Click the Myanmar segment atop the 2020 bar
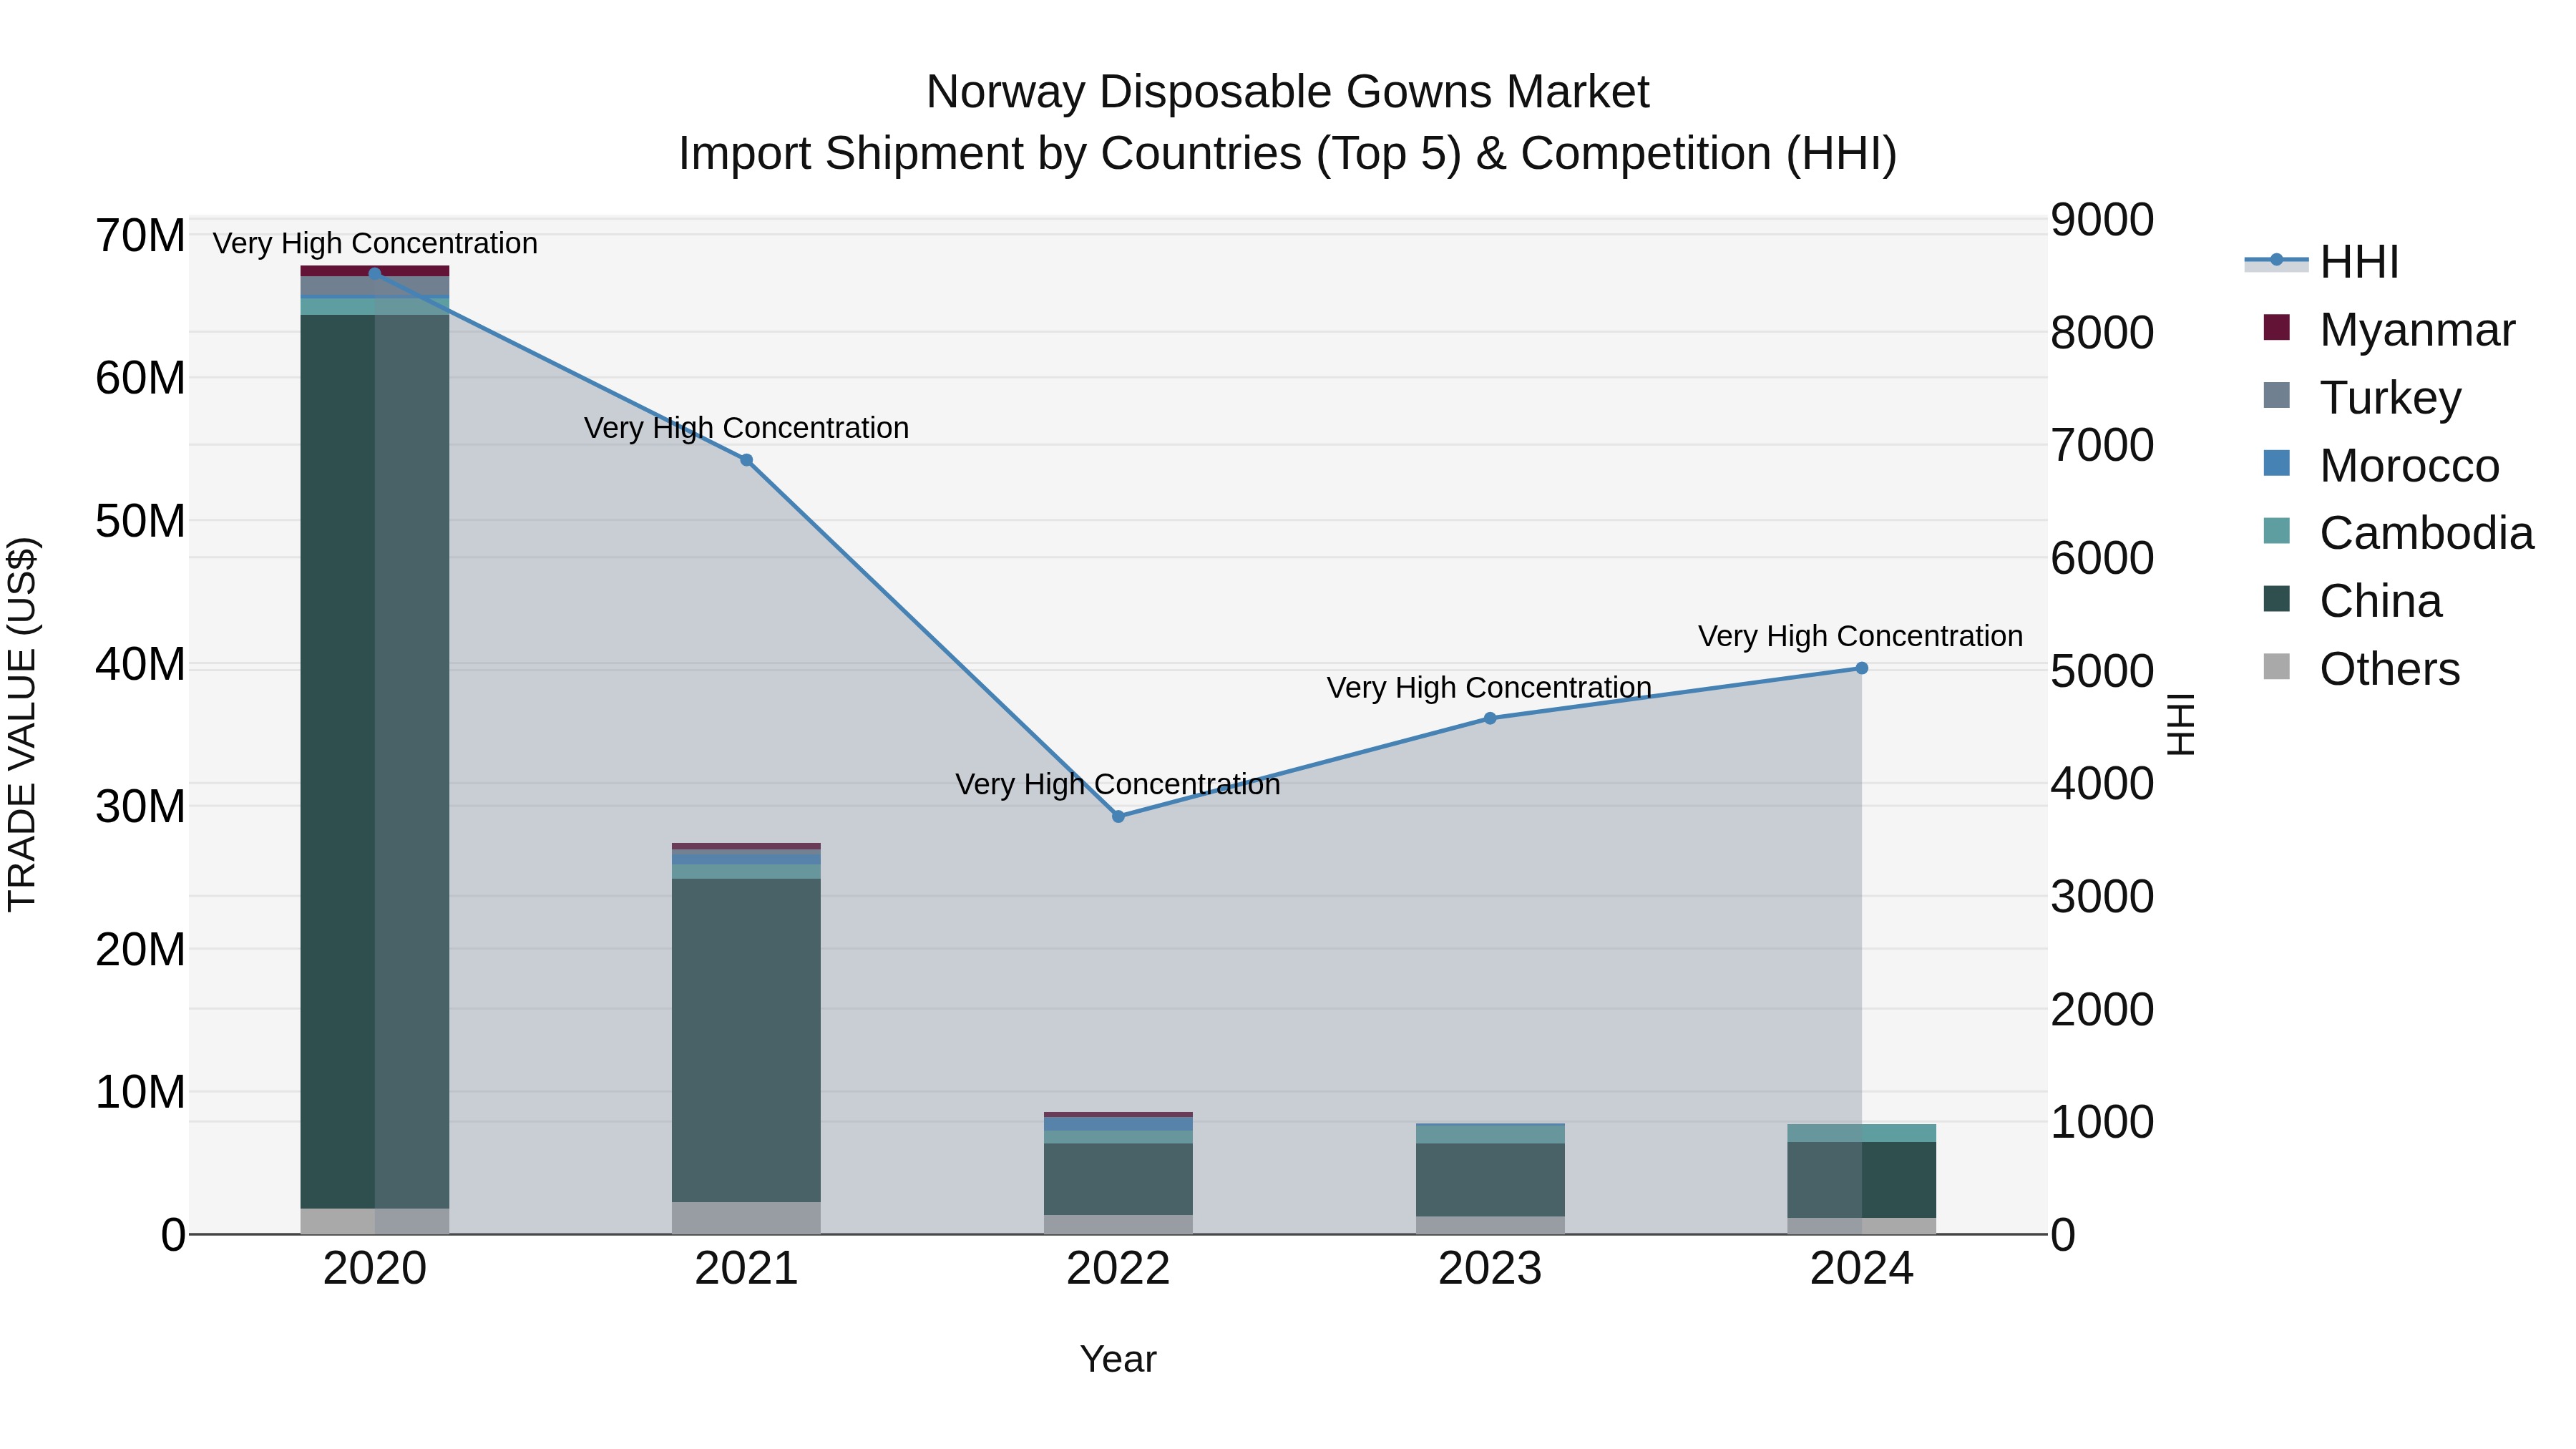 tap(375, 271)
